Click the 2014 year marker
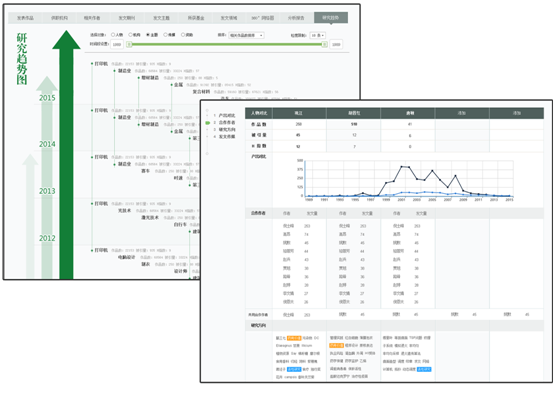Screen dimensions: 558x397 pyautogui.click(x=47, y=144)
